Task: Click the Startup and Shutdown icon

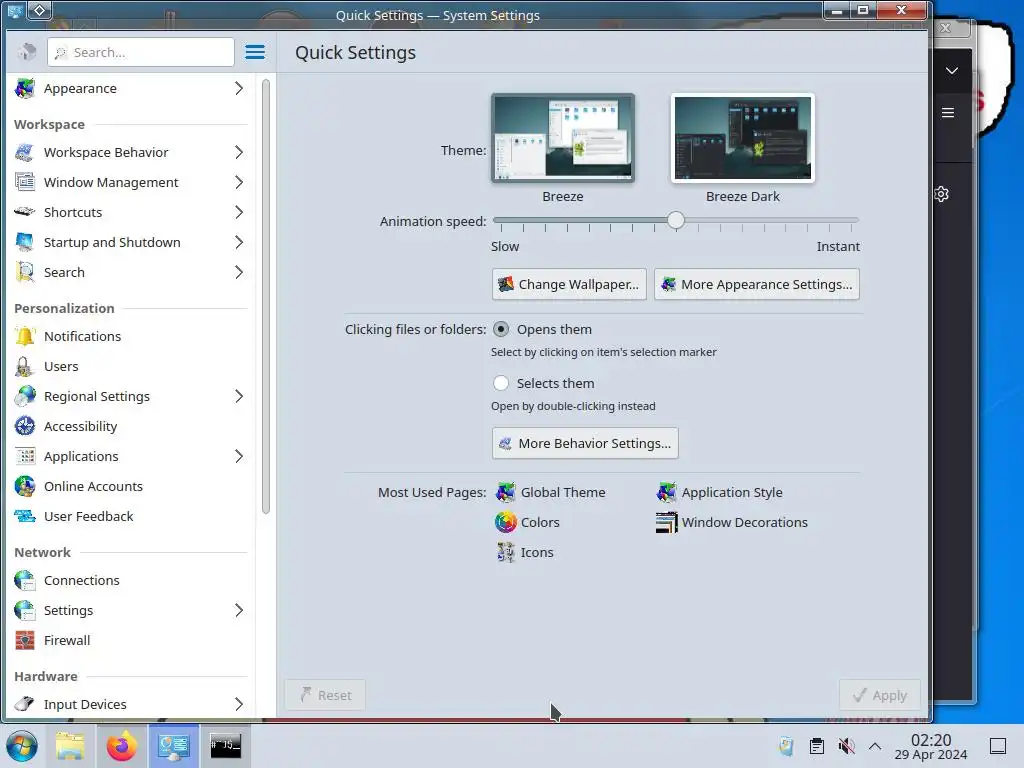Action: 25,242
